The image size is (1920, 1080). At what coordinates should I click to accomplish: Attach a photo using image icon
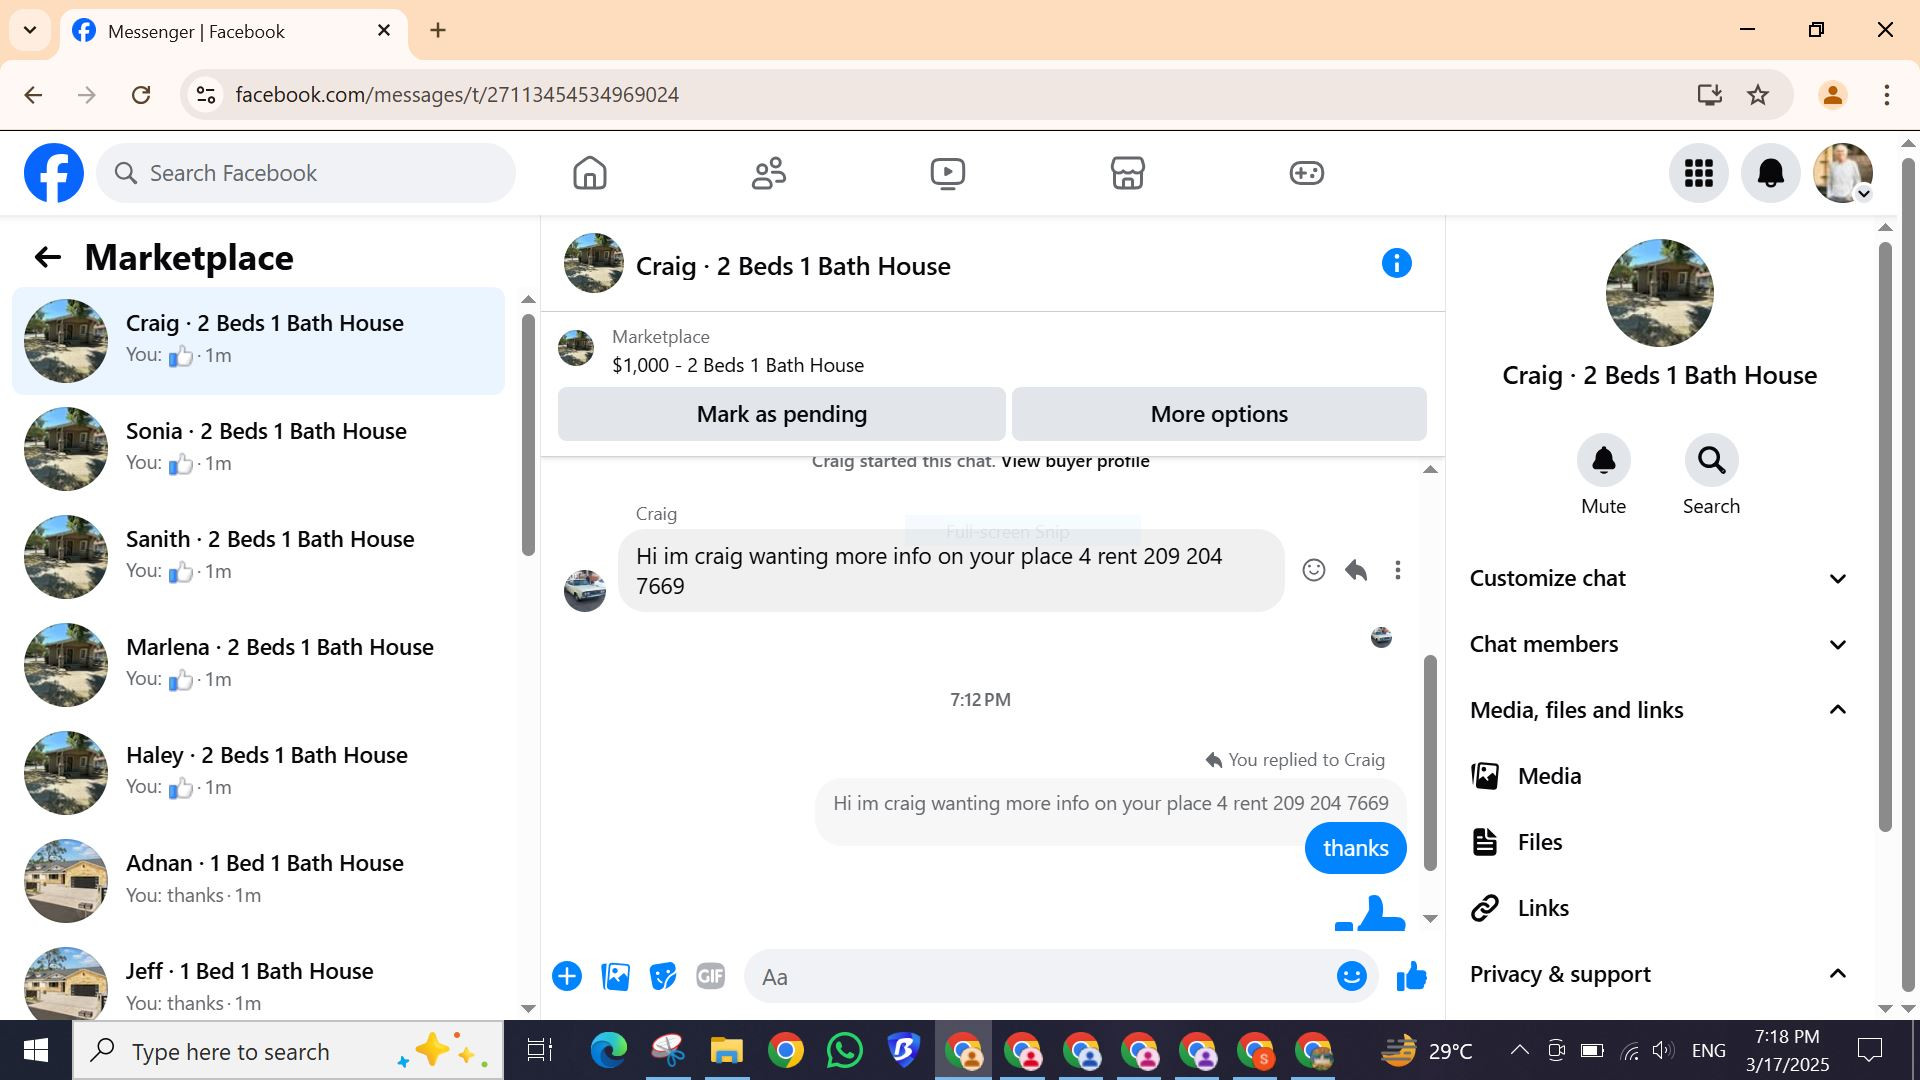[615, 976]
